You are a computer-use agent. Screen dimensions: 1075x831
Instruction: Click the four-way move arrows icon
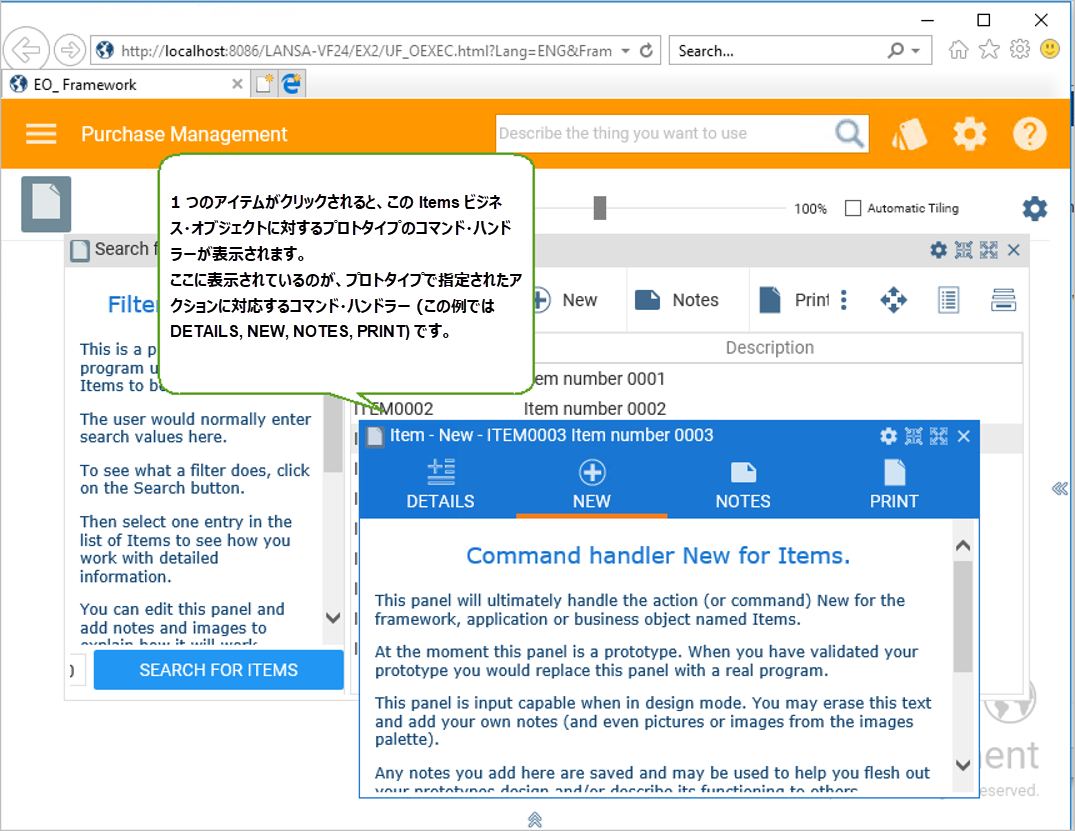(x=893, y=300)
